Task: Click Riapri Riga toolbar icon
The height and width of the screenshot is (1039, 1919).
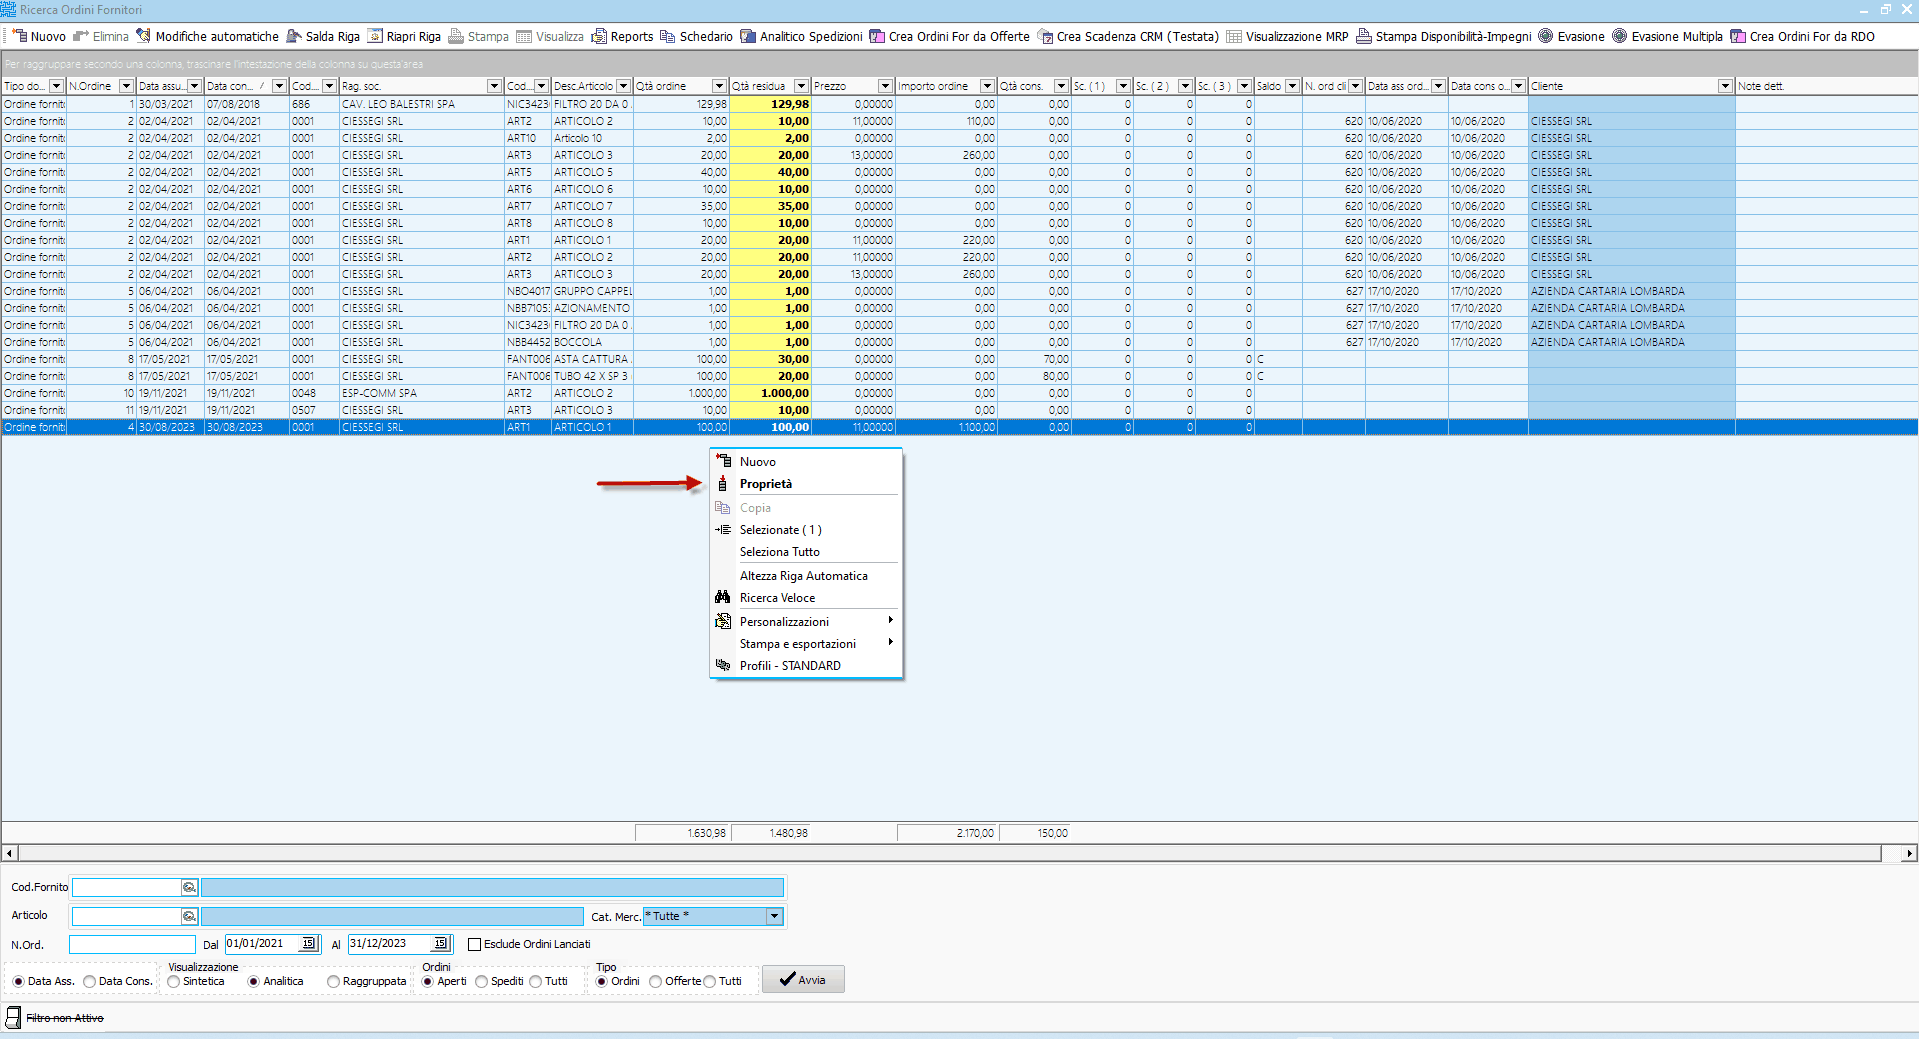Action: coord(375,36)
